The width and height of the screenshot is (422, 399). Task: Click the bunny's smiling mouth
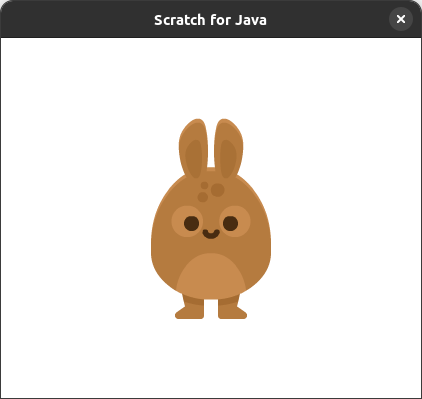[x=211, y=234]
